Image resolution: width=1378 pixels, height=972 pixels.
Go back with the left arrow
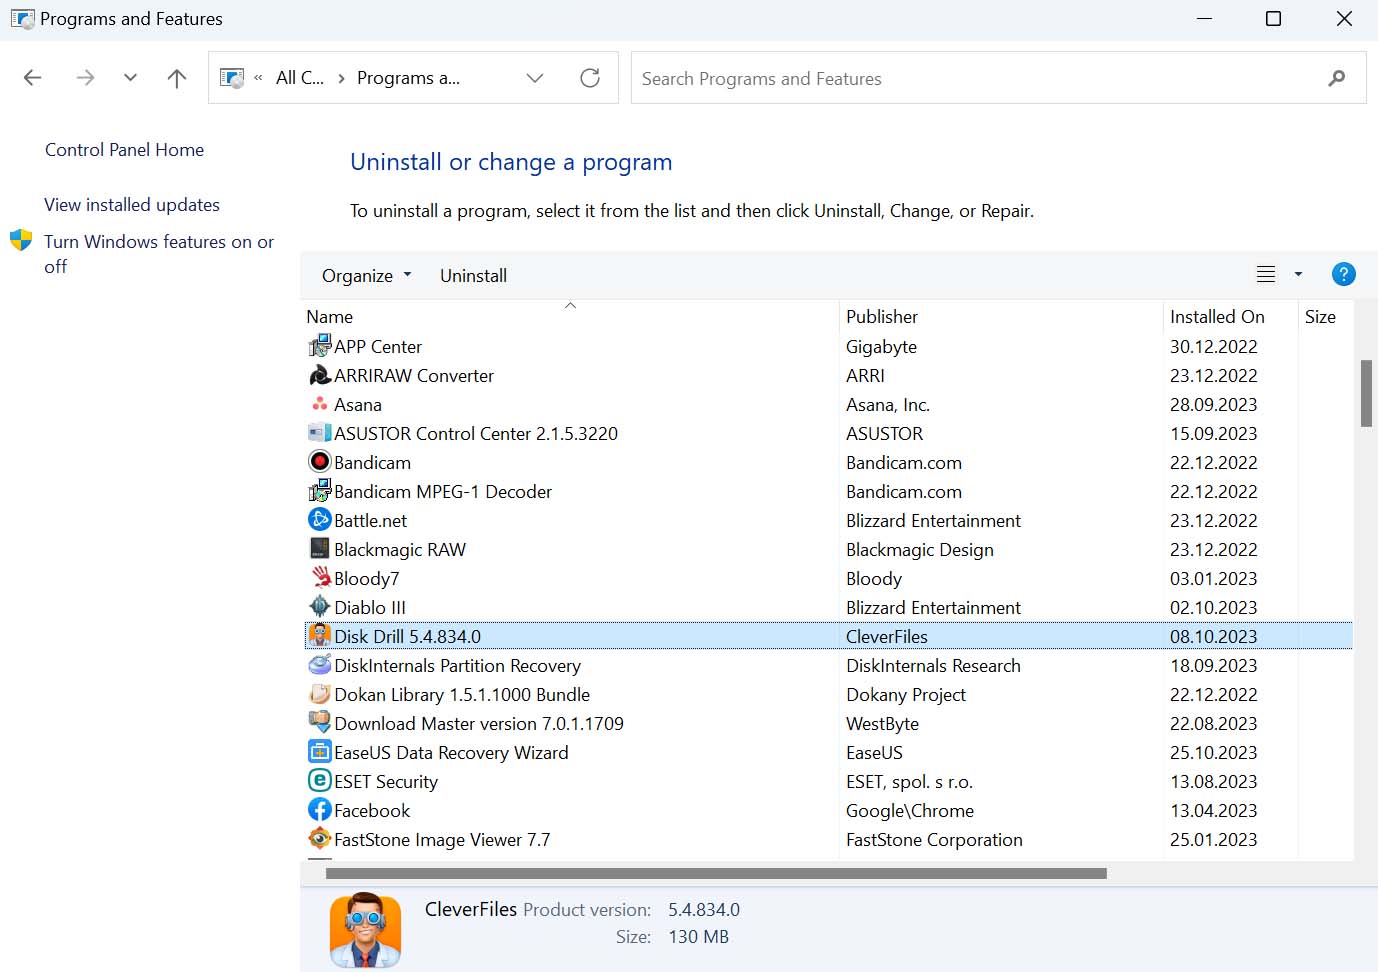point(33,78)
